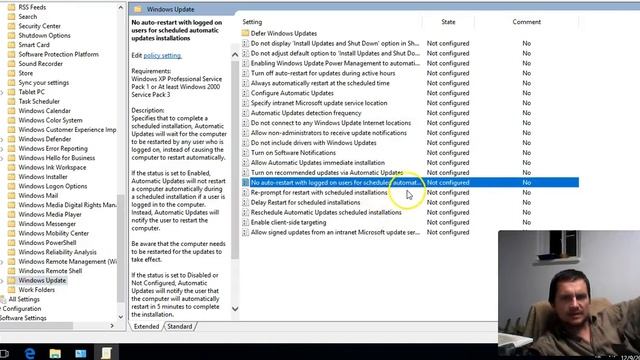Select Sync your settings in tree

(43, 83)
